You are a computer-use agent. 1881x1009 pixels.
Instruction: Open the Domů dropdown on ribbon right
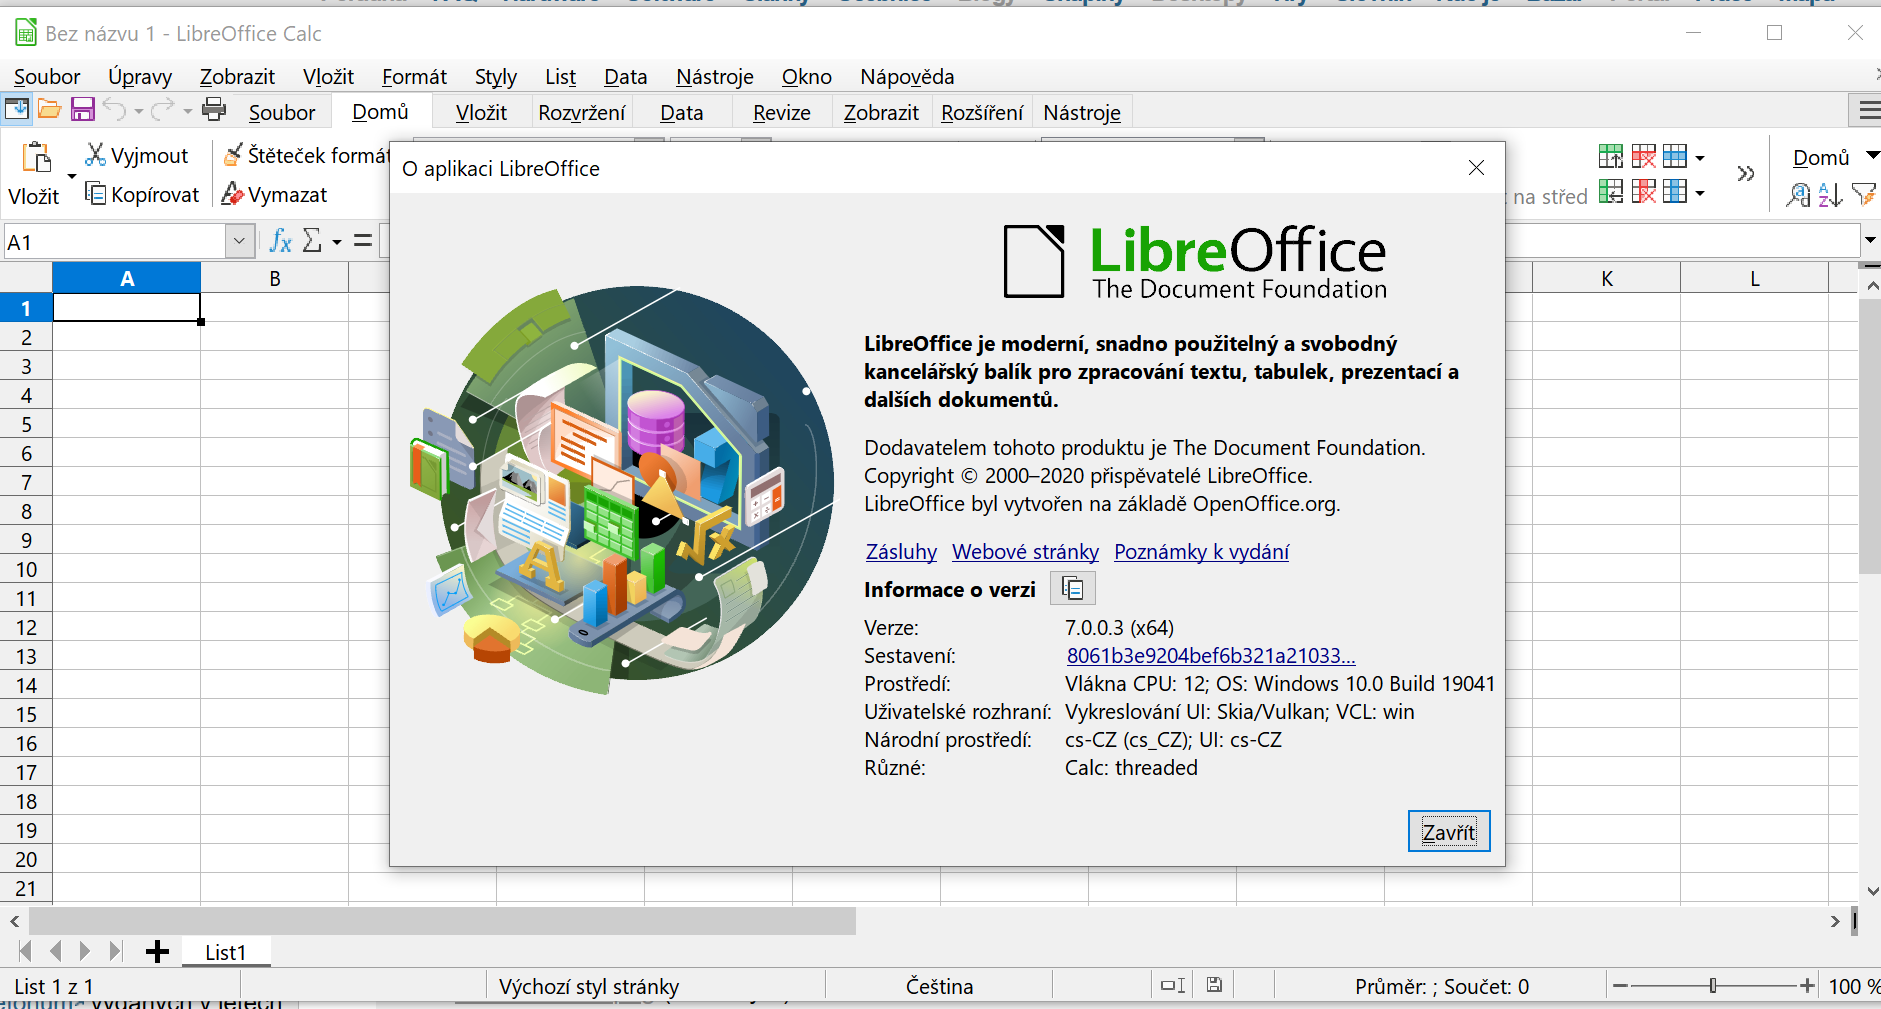[1835, 157]
